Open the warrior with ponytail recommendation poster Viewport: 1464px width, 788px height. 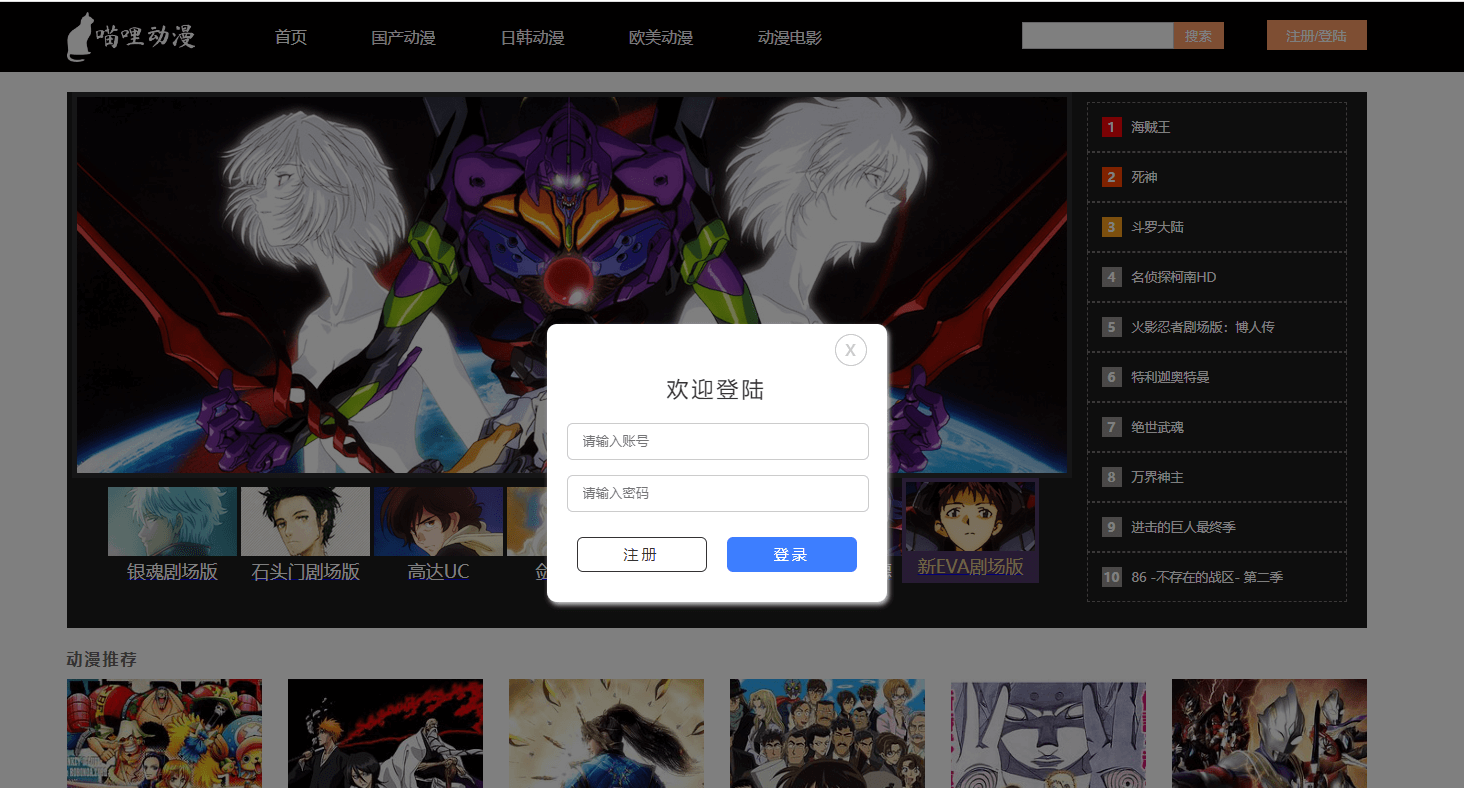pyautogui.click(x=606, y=733)
